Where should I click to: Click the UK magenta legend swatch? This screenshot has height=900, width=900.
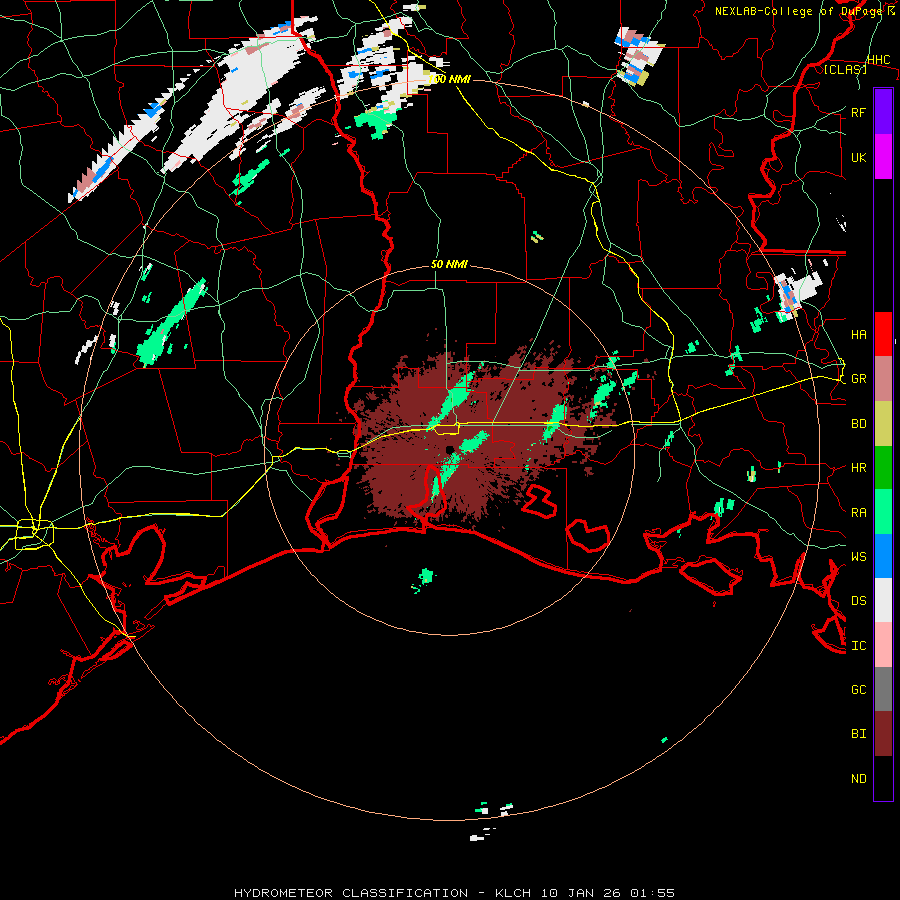883,157
